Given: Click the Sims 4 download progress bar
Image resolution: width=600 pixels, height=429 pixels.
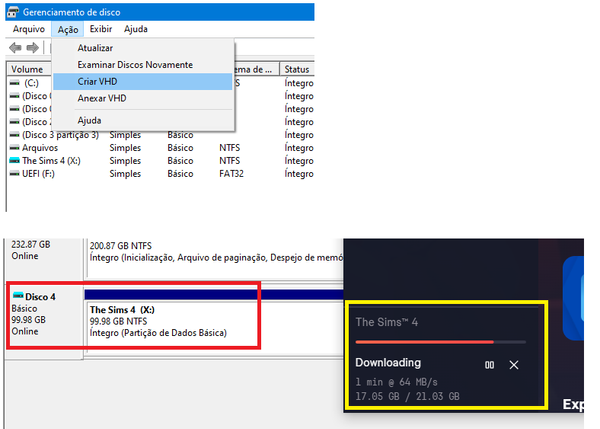Looking at the screenshot, I should (440, 342).
